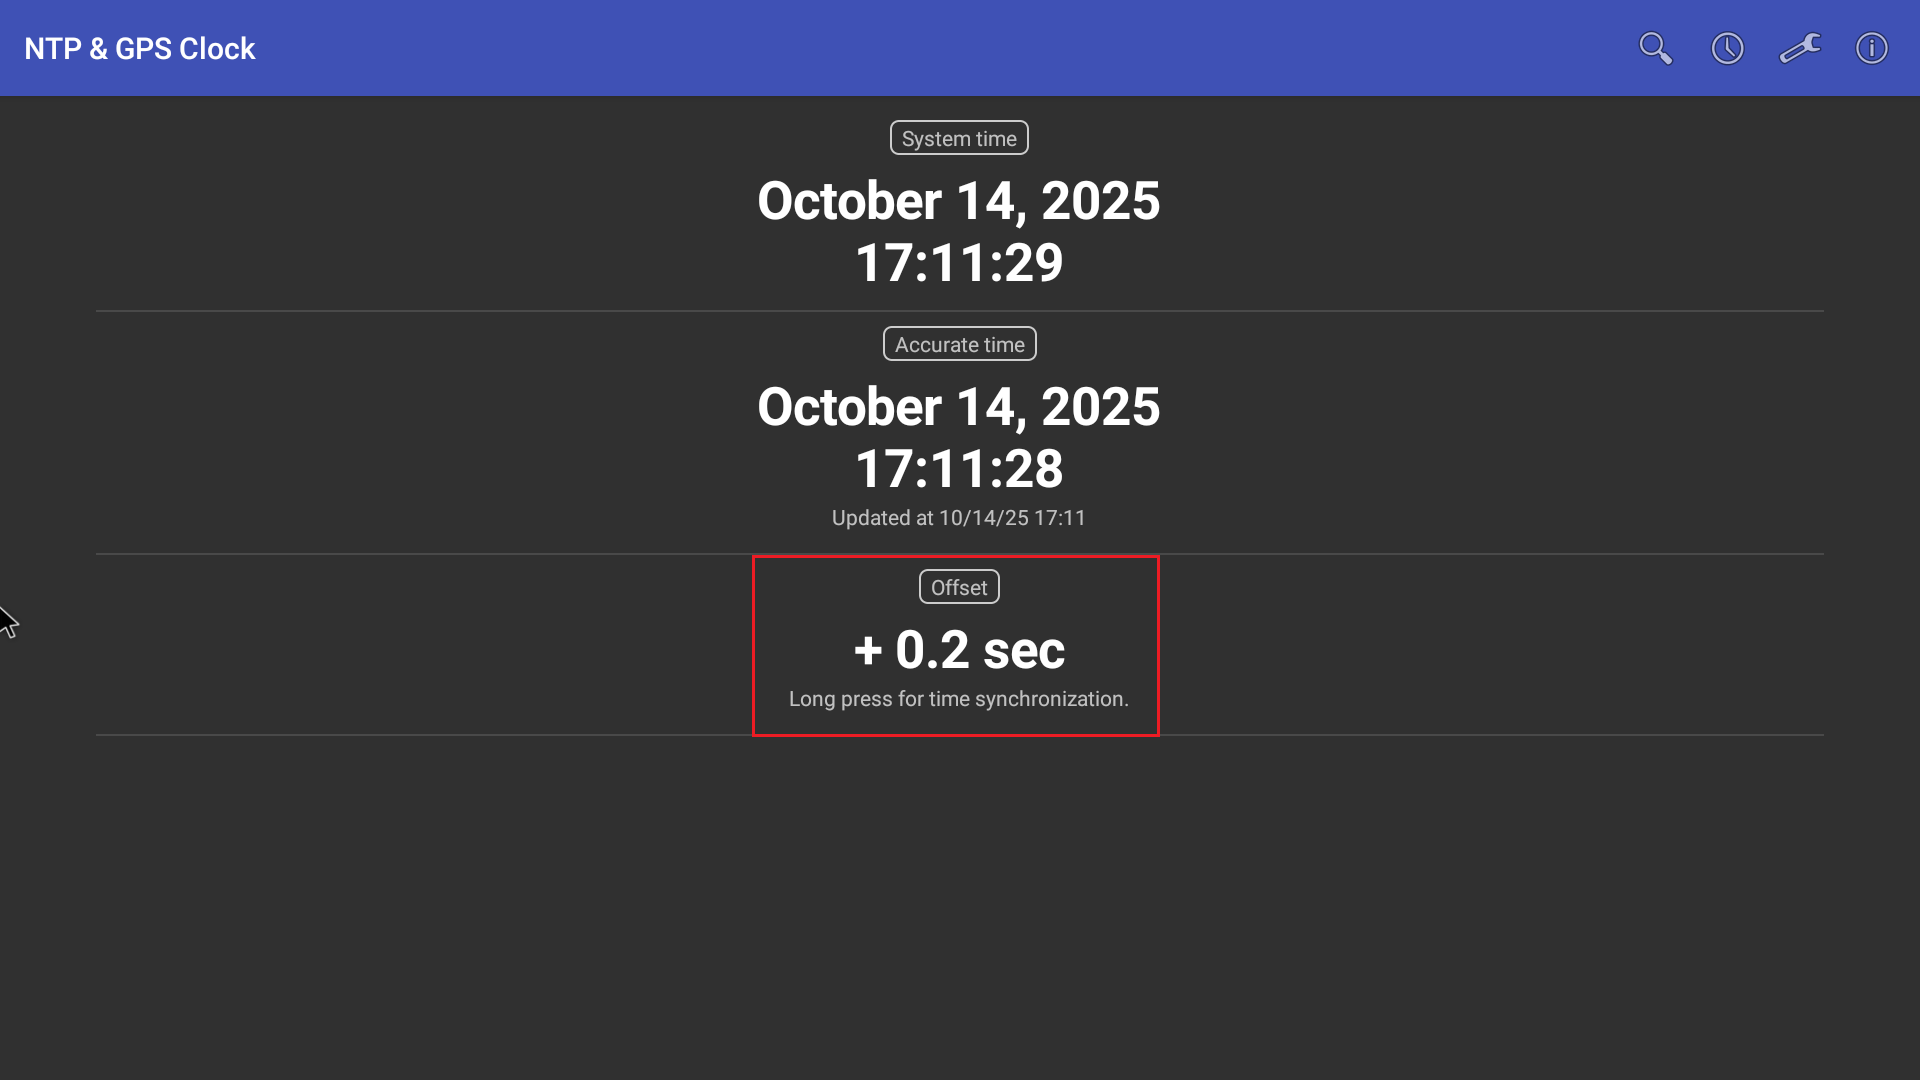Screen dimensions: 1920x1080
Task: Click the empty dark area below the offset
Action: (959, 900)
